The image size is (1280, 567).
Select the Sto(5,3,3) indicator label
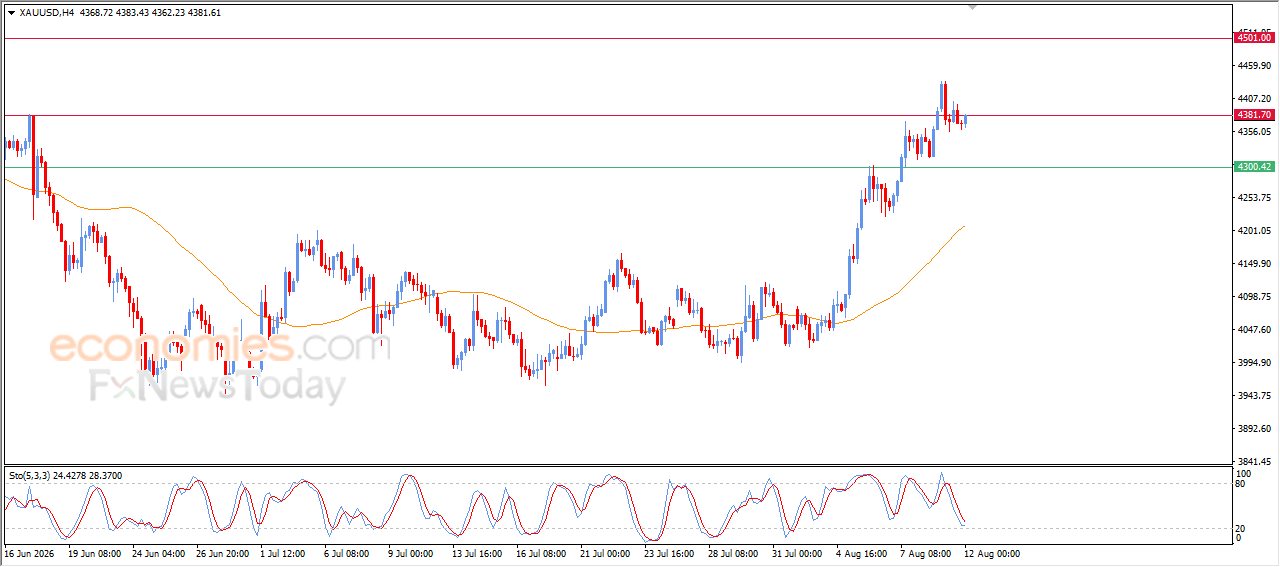pos(31,476)
